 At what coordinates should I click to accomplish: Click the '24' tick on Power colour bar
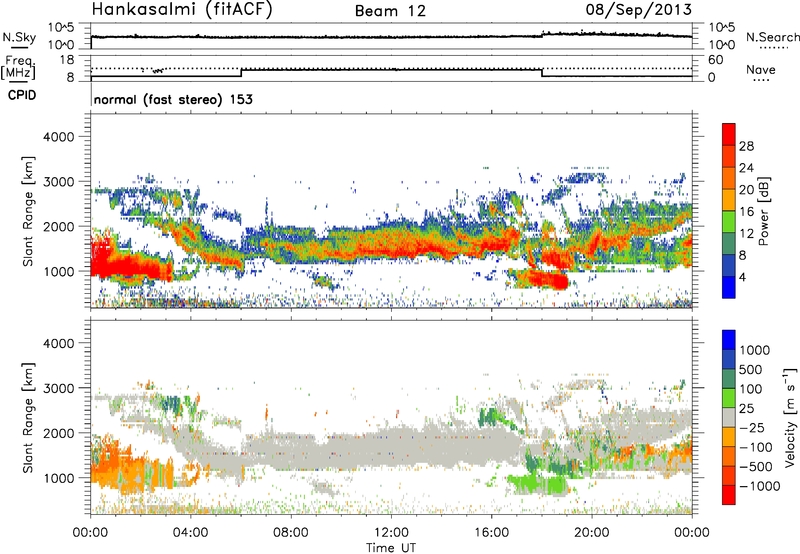tap(746, 168)
